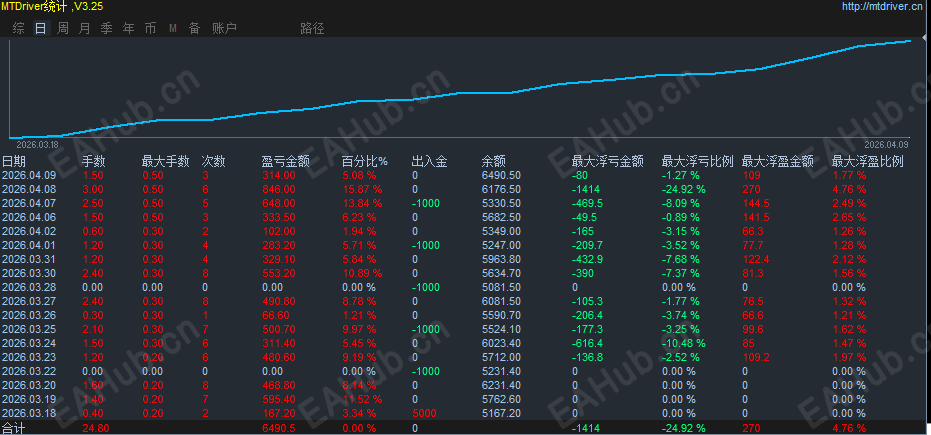Image resolution: width=931 pixels, height=435 pixels.
Task: Click the 合计 total row label
Action: click(14, 427)
